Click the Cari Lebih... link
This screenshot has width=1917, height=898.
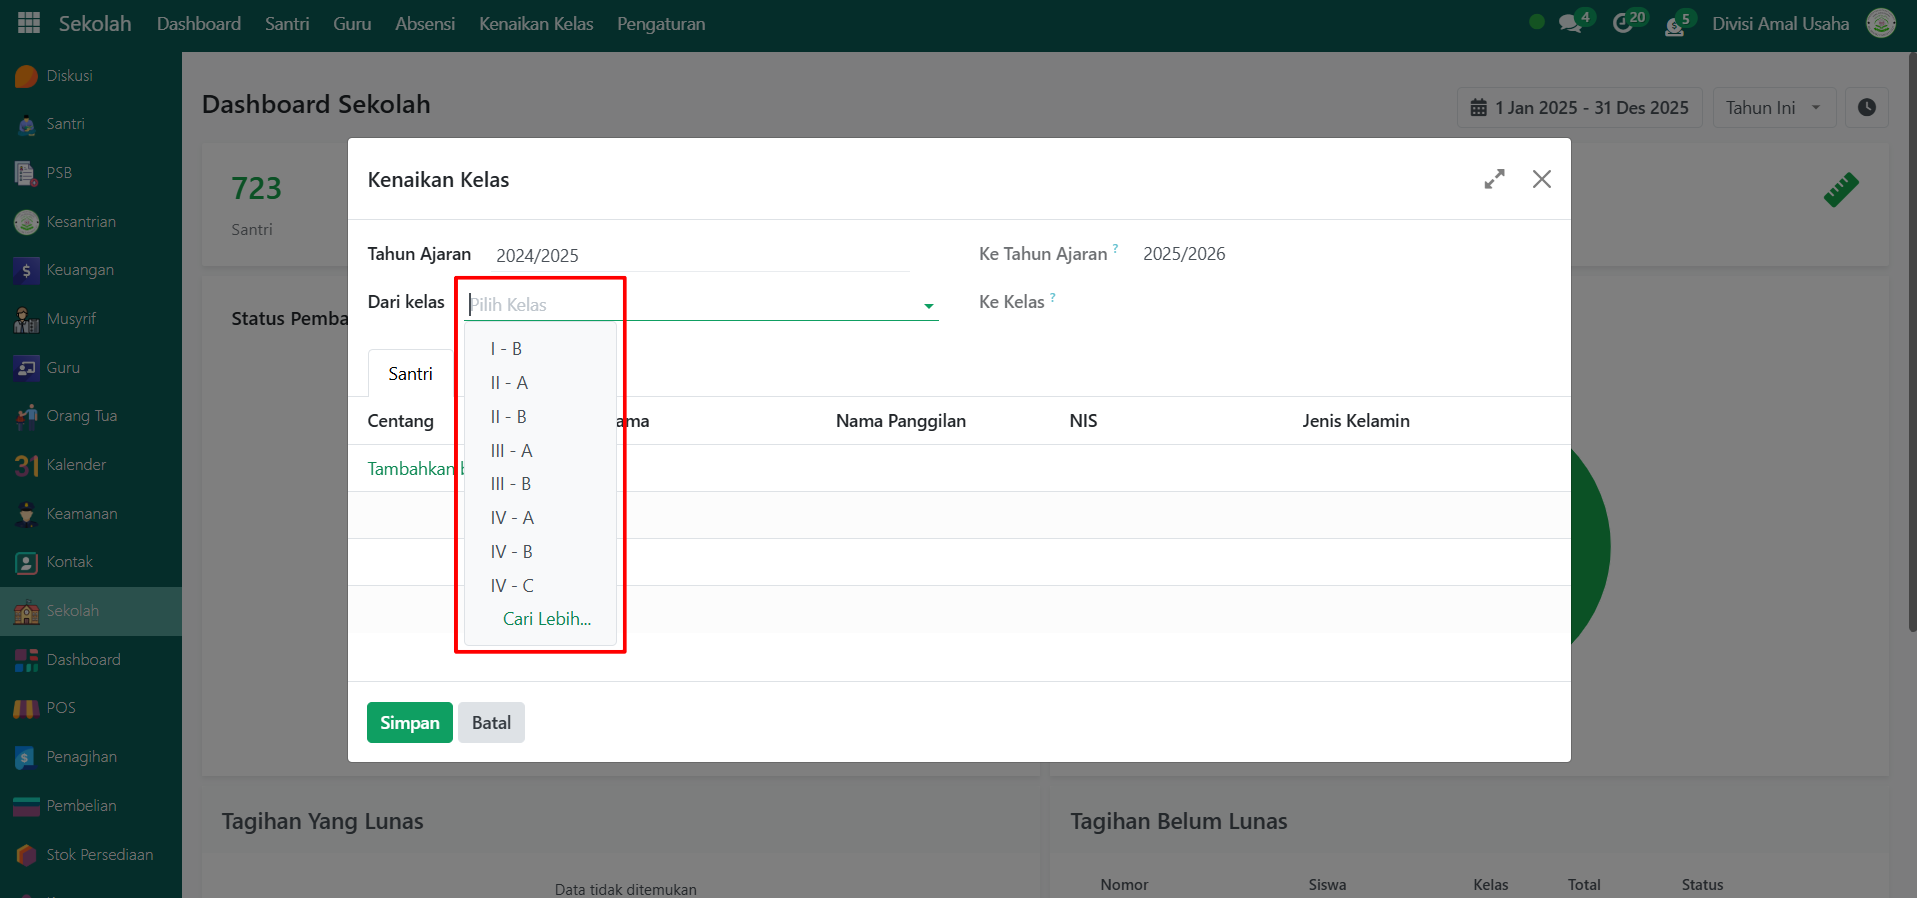tap(546, 619)
